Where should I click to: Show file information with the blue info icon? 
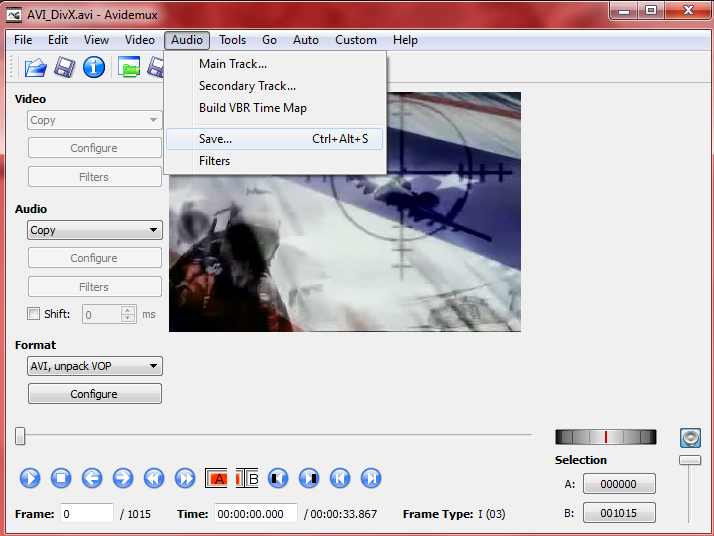(94, 67)
